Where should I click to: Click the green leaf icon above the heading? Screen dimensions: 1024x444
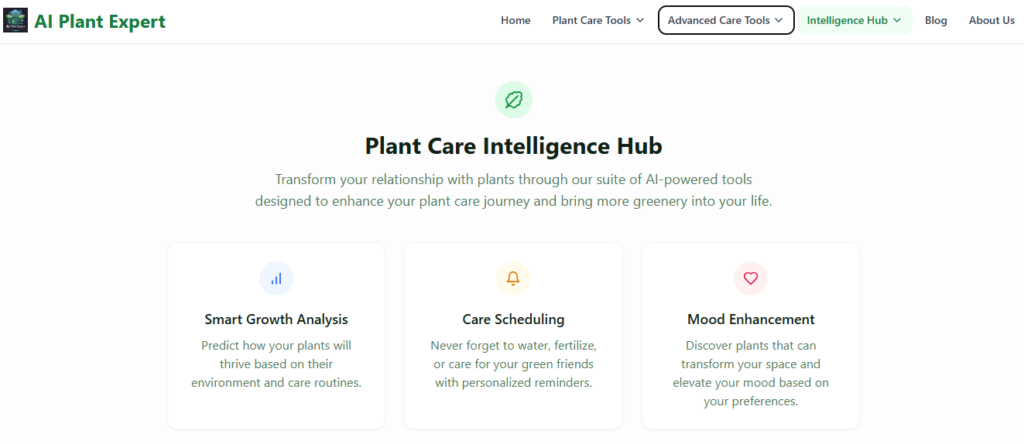(513, 99)
